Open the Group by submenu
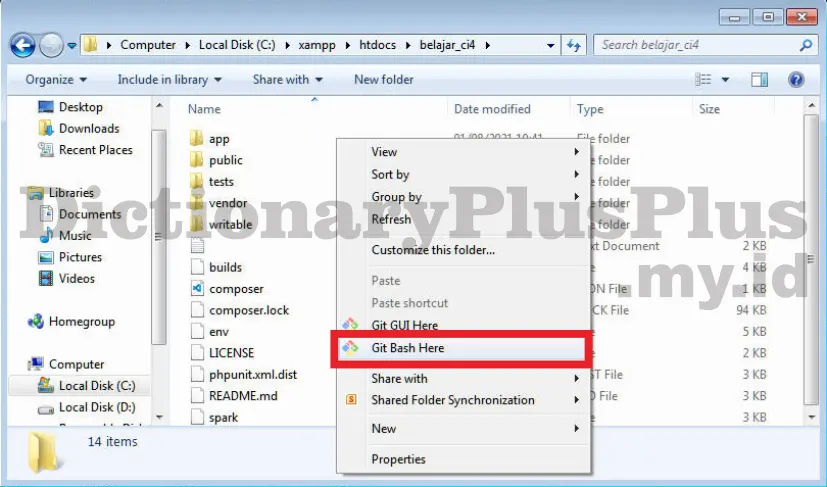This screenshot has width=827, height=487. pos(463,197)
